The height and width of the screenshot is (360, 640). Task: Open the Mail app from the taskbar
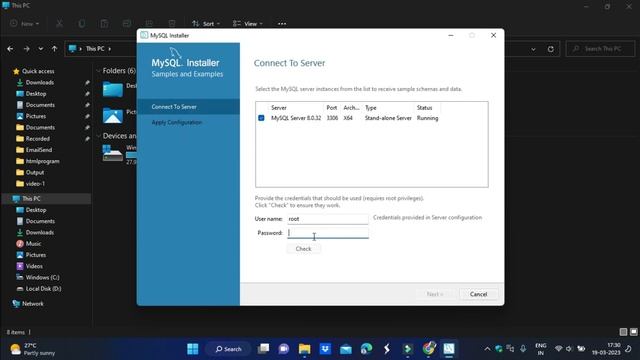346,349
